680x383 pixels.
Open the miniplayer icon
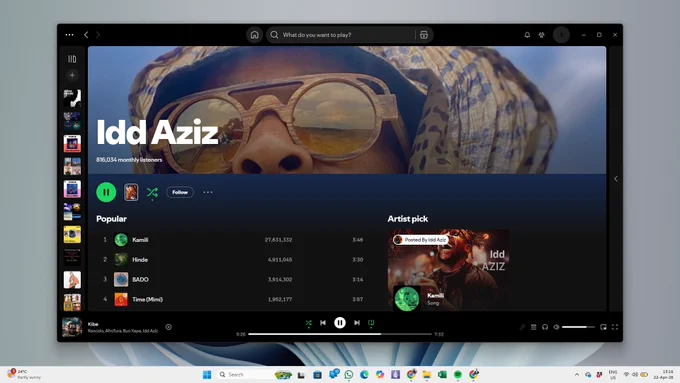(x=603, y=327)
